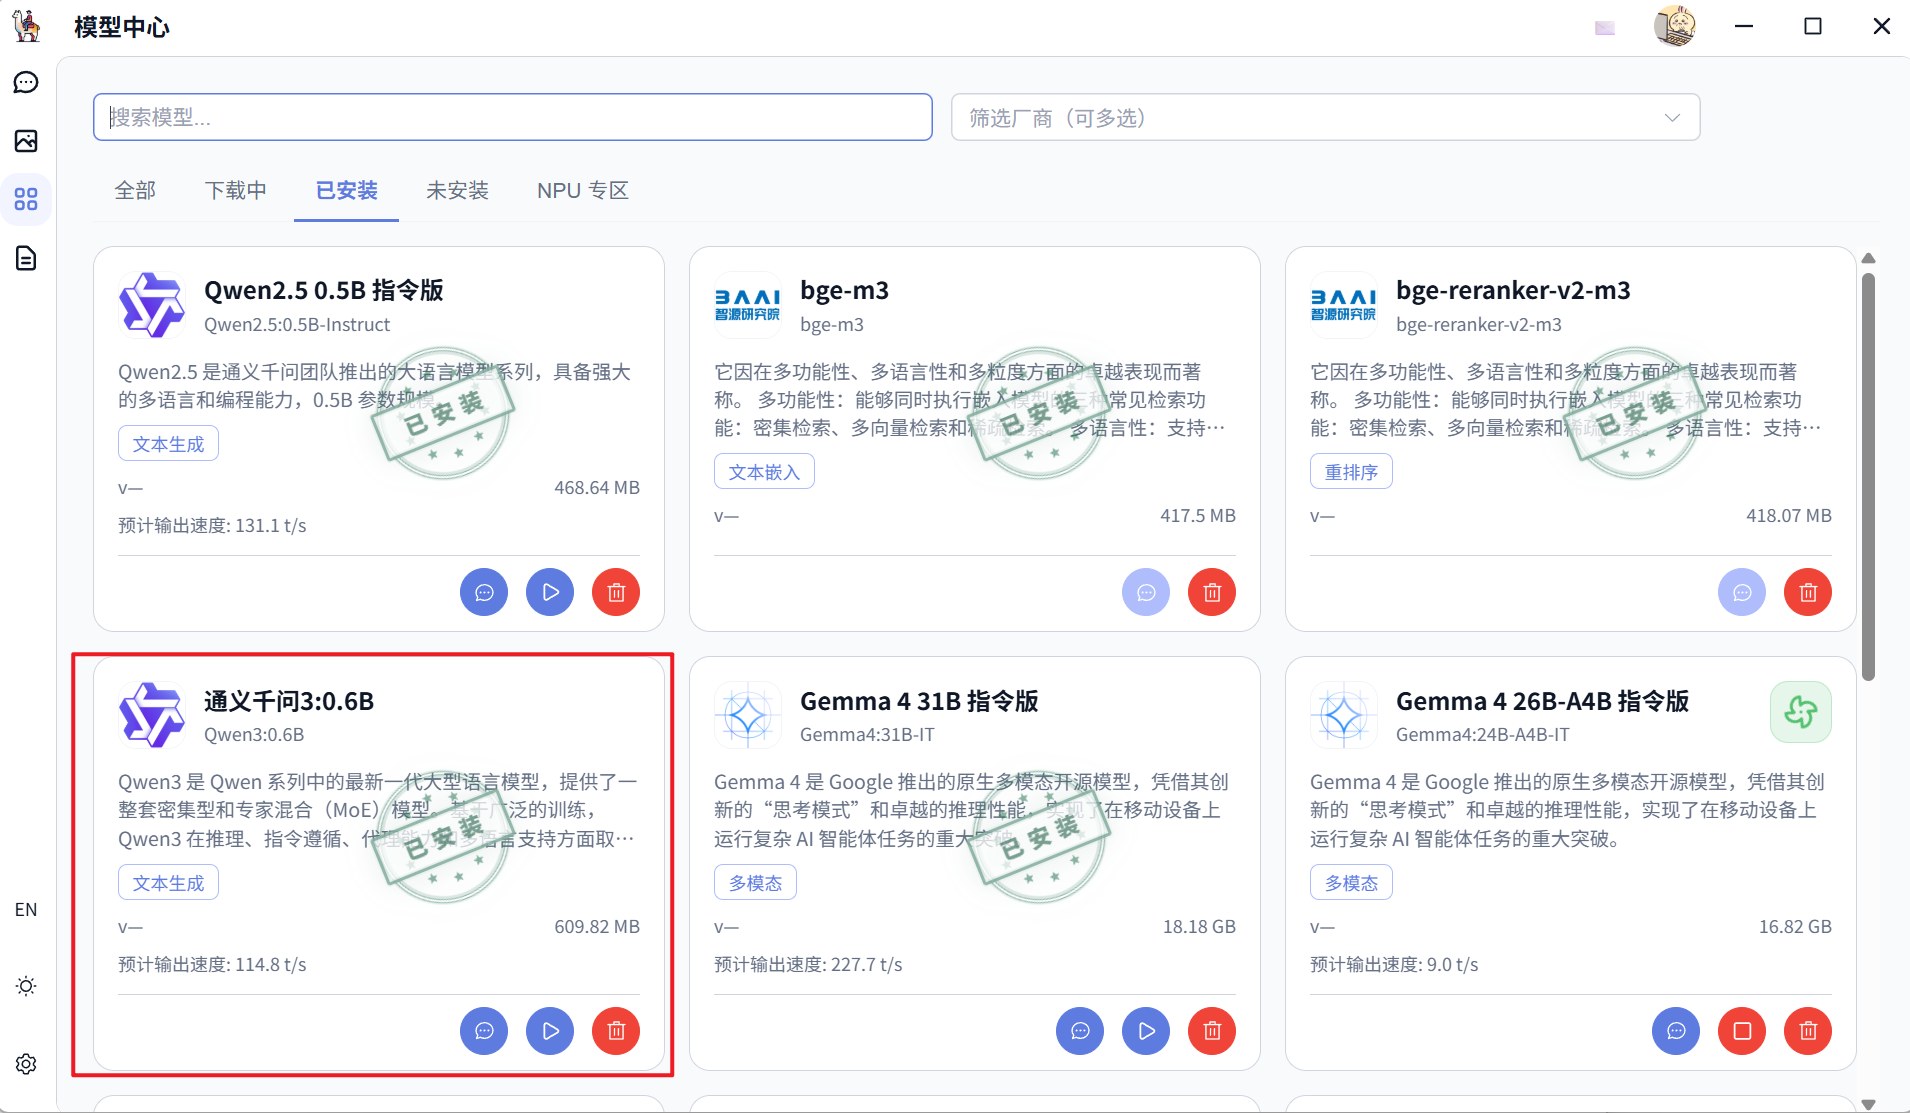The width and height of the screenshot is (1910, 1113).
Task: Expand the vendor filter dropdown
Action: tap(1325, 117)
